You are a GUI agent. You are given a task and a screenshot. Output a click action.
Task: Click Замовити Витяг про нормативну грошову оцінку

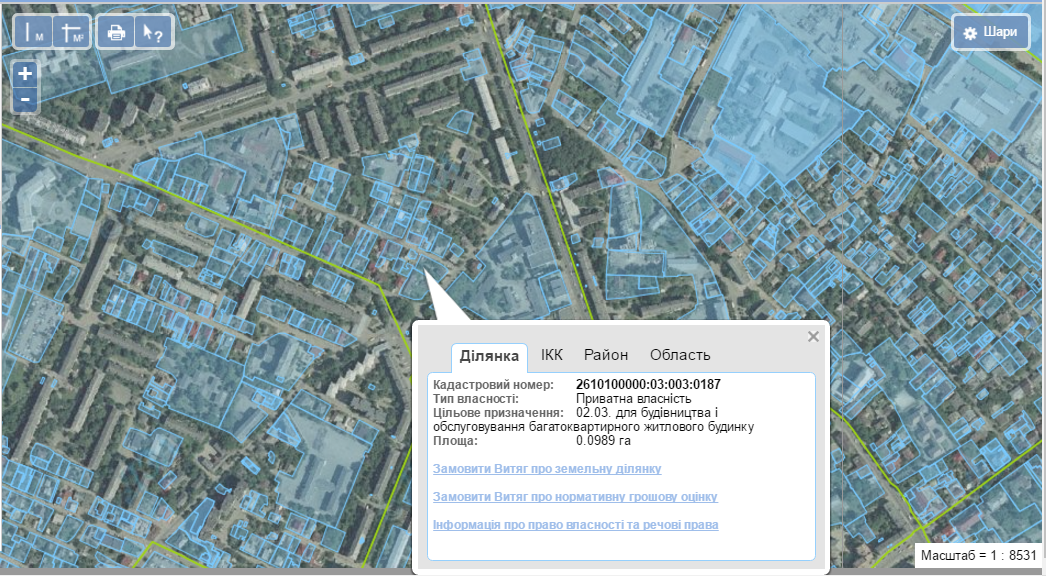click(575, 497)
